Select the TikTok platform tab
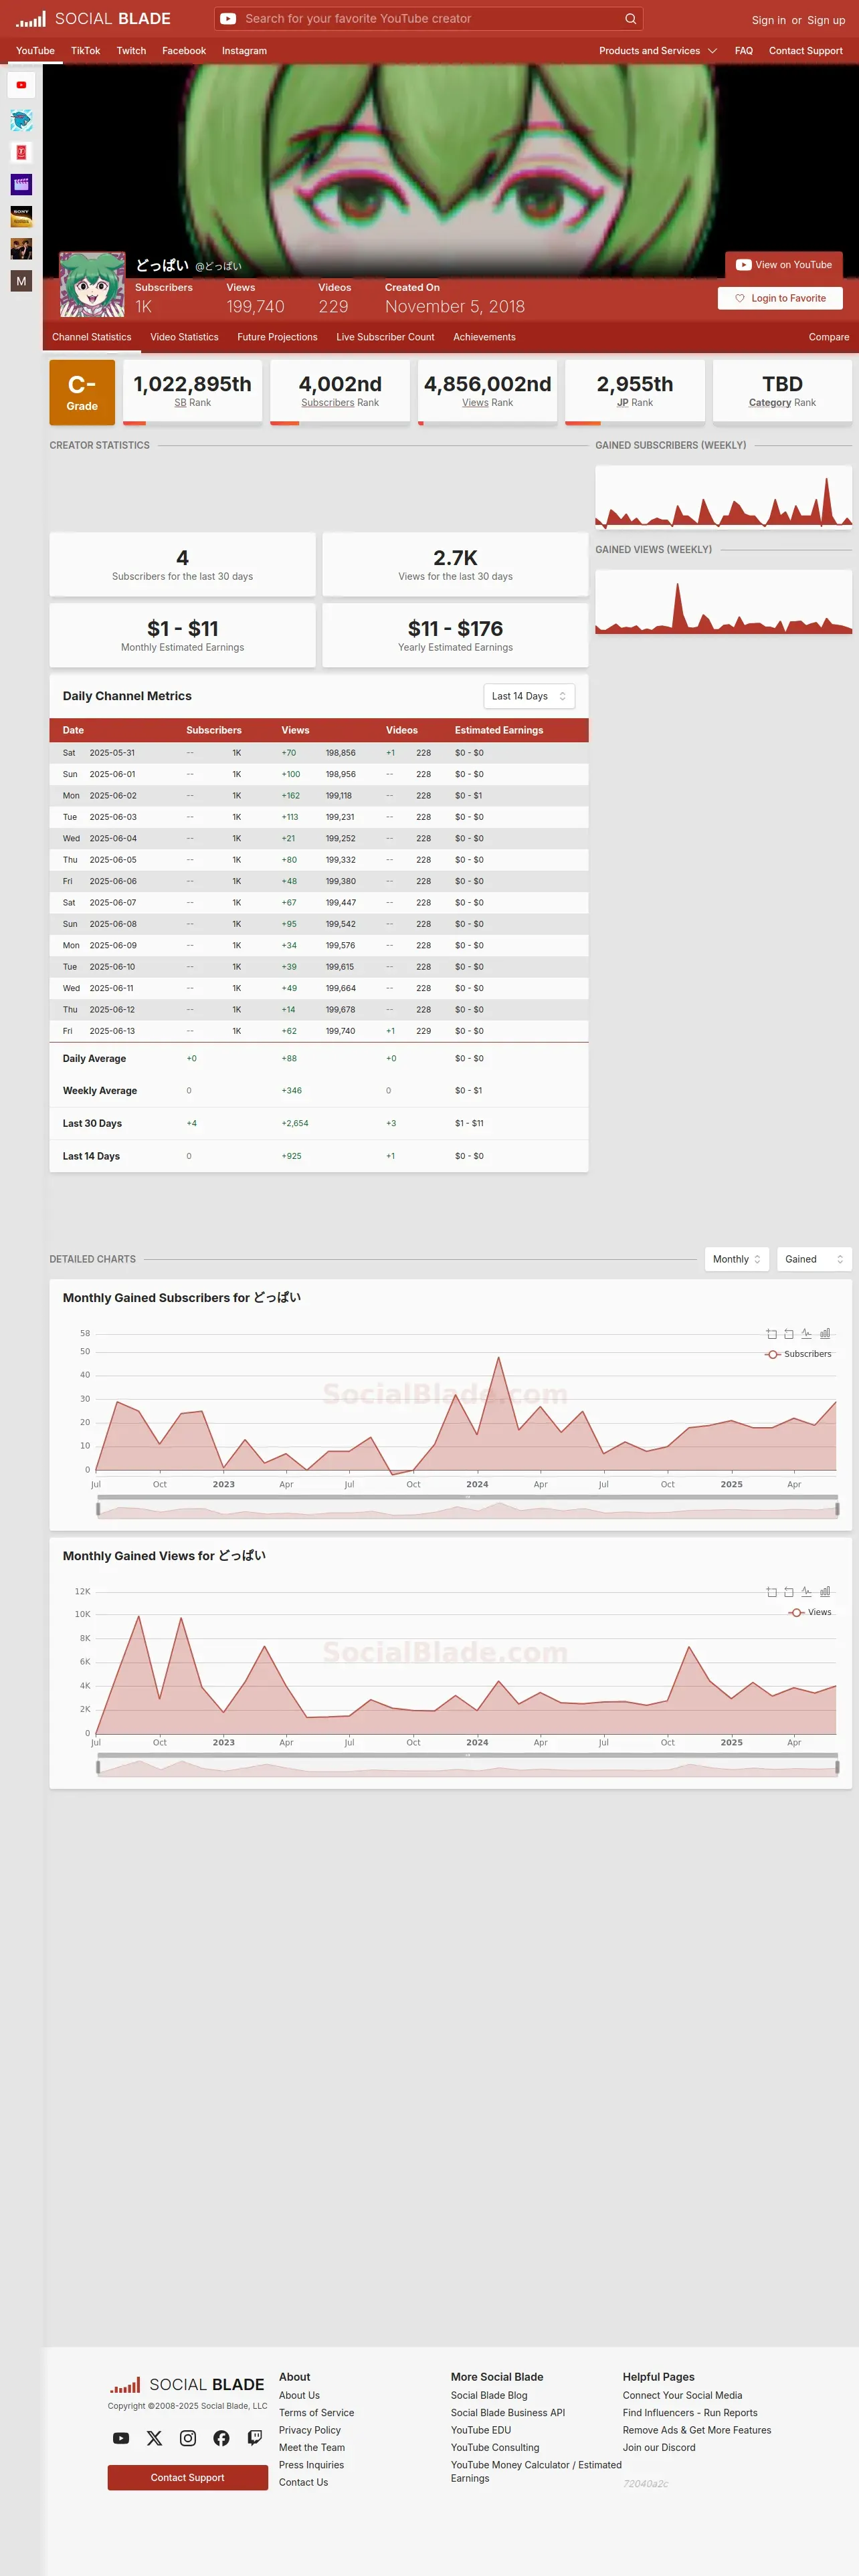 (85, 51)
